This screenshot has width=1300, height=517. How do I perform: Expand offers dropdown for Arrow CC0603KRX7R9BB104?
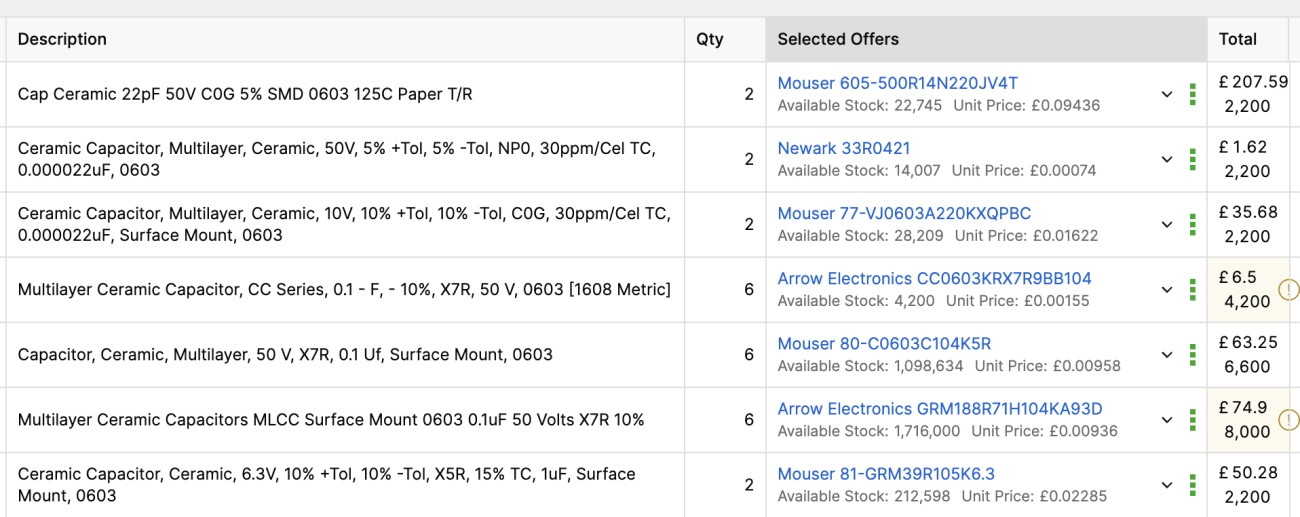pyautogui.click(x=1166, y=290)
